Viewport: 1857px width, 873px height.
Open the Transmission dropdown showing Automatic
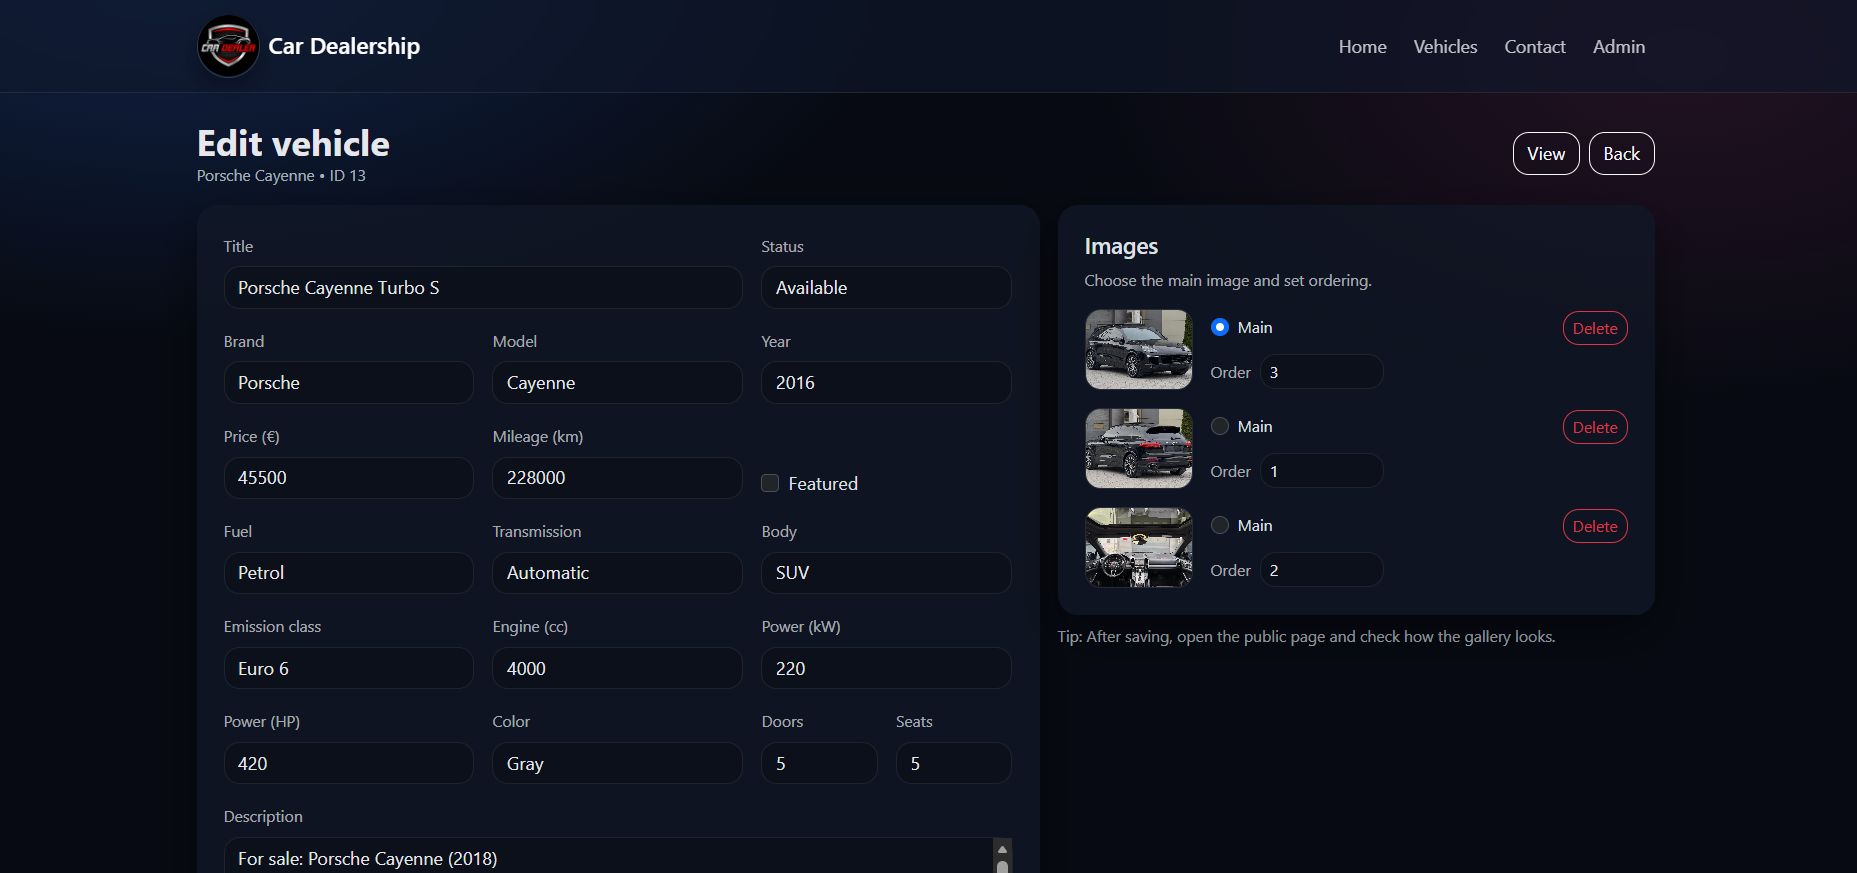pyautogui.click(x=617, y=573)
